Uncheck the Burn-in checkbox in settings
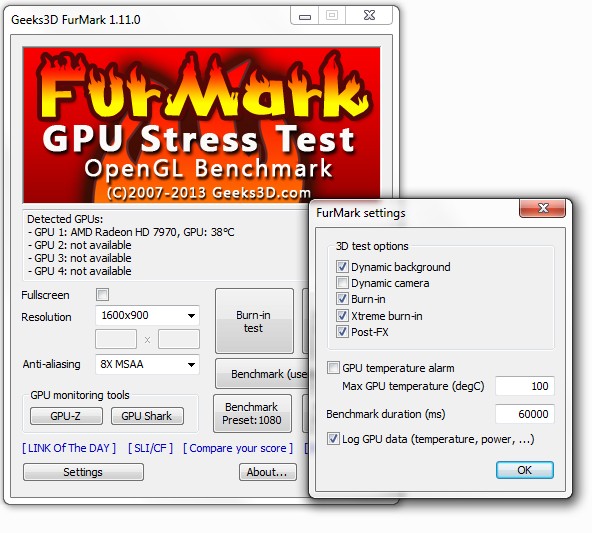Image resolution: width=592 pixels, height=533 pixels. click(x=342, y=299)
